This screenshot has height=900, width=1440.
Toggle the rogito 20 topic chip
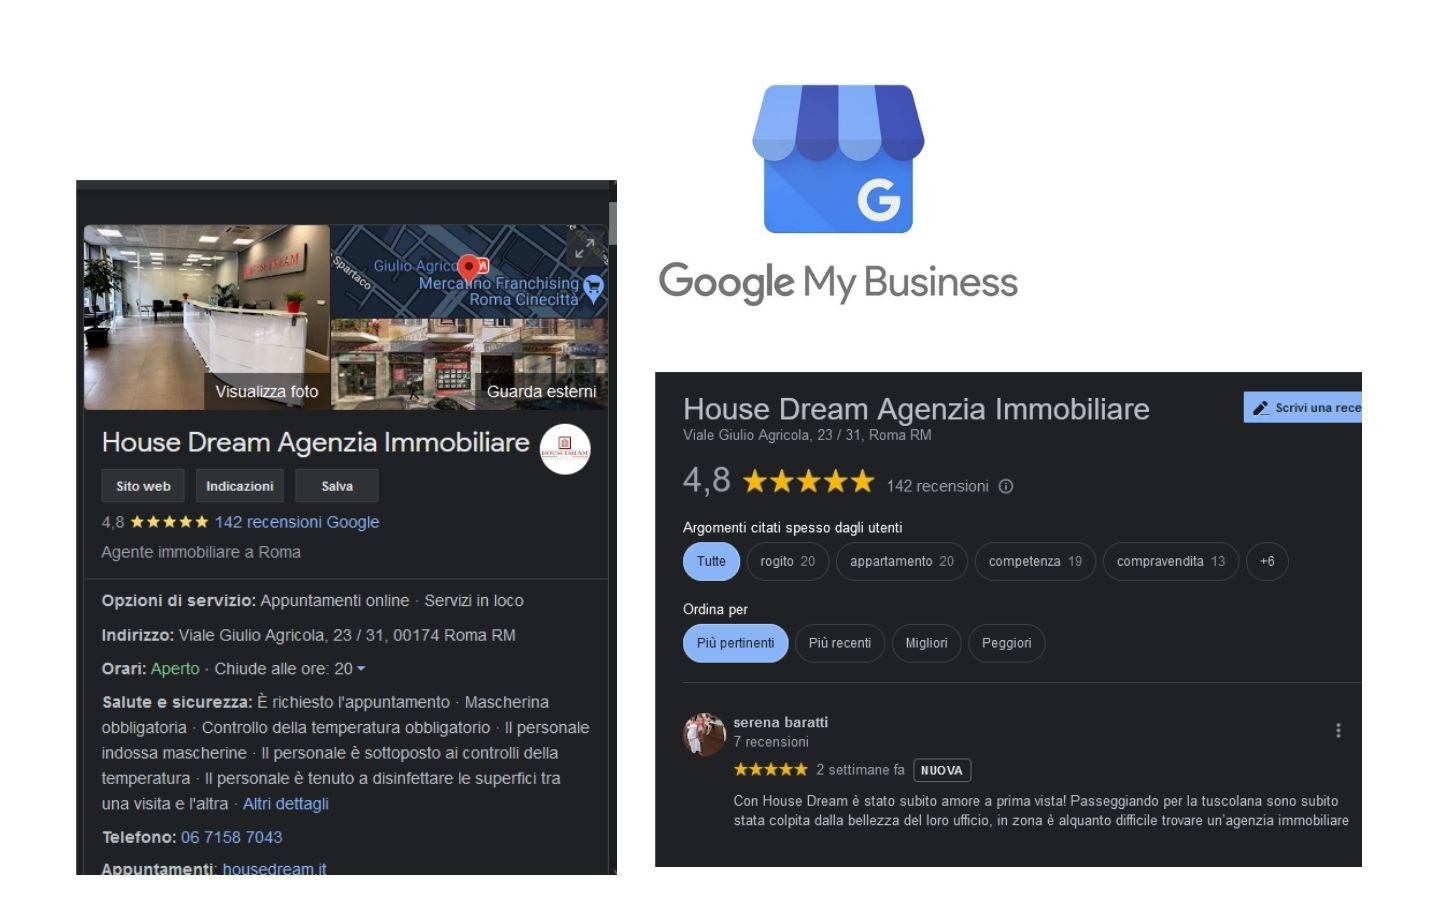(787, 561)
